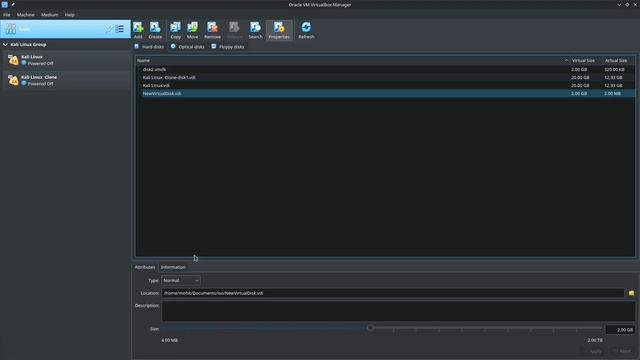The height and width of the screenshot is (360, 640).
Task: Click the Remove disk toolbar icon
Action: [212, 27]
